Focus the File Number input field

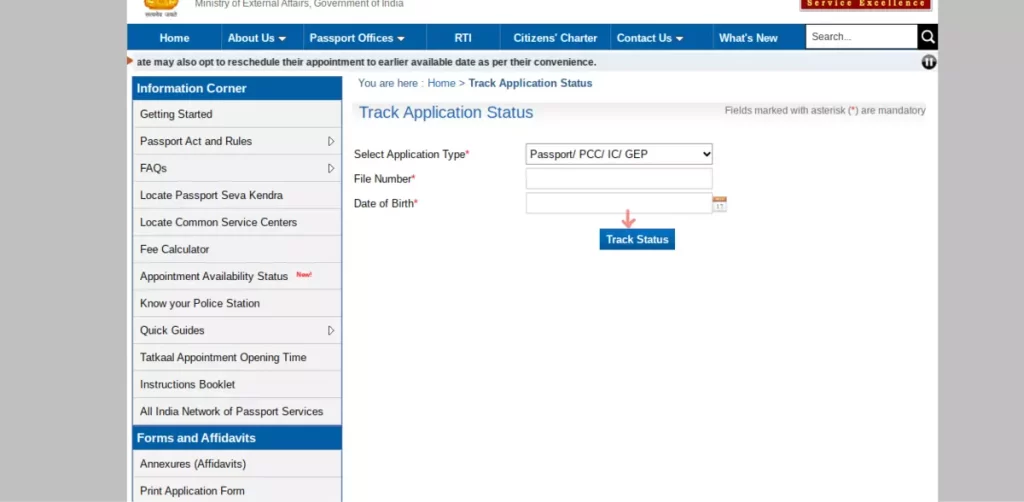(x=619, y=179)
